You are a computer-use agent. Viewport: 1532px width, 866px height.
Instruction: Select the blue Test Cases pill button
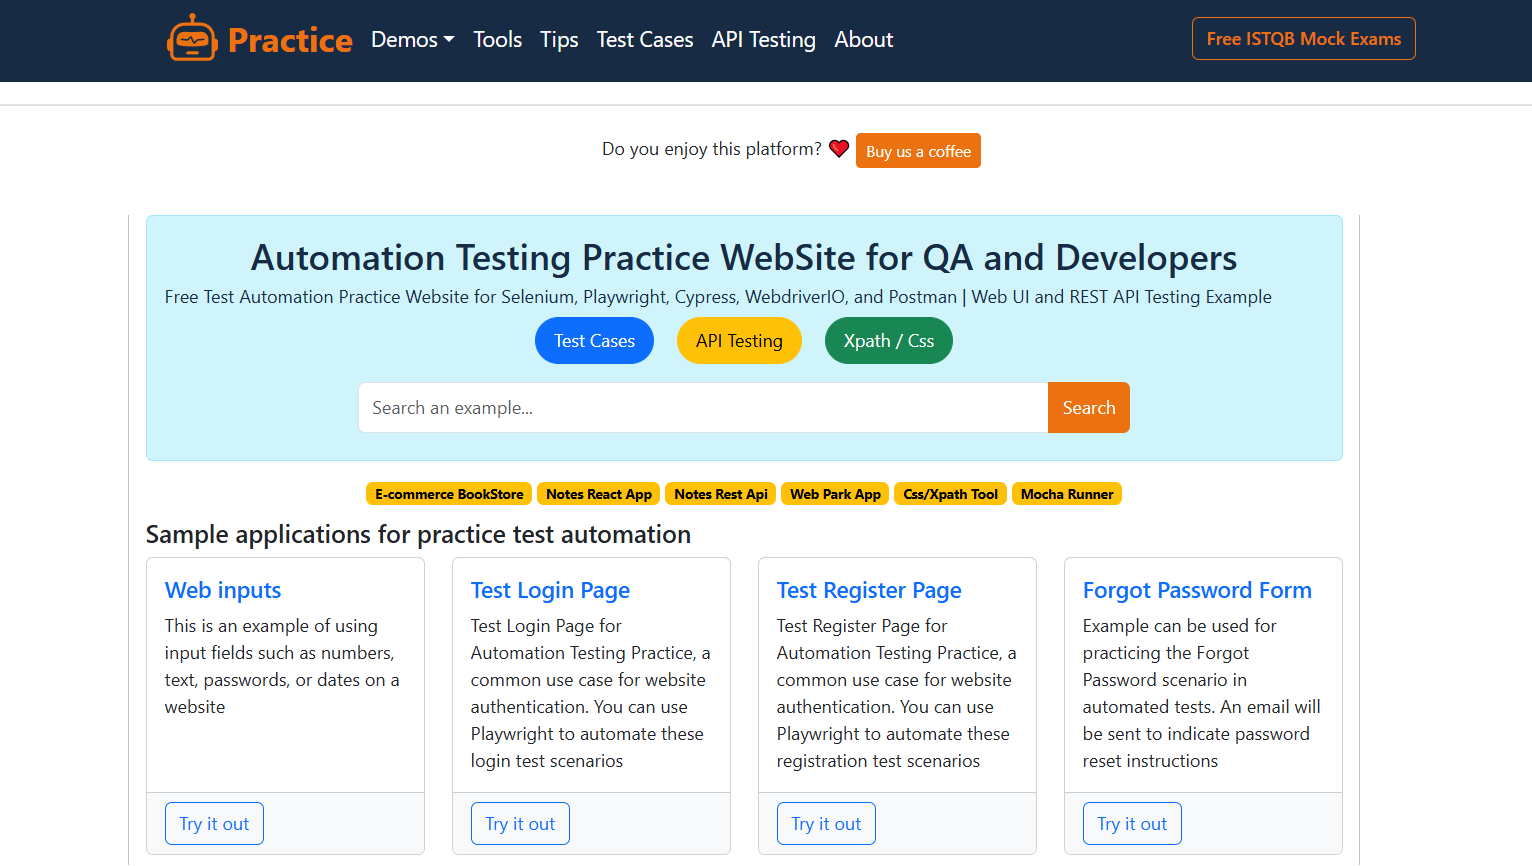coord(594,340)
